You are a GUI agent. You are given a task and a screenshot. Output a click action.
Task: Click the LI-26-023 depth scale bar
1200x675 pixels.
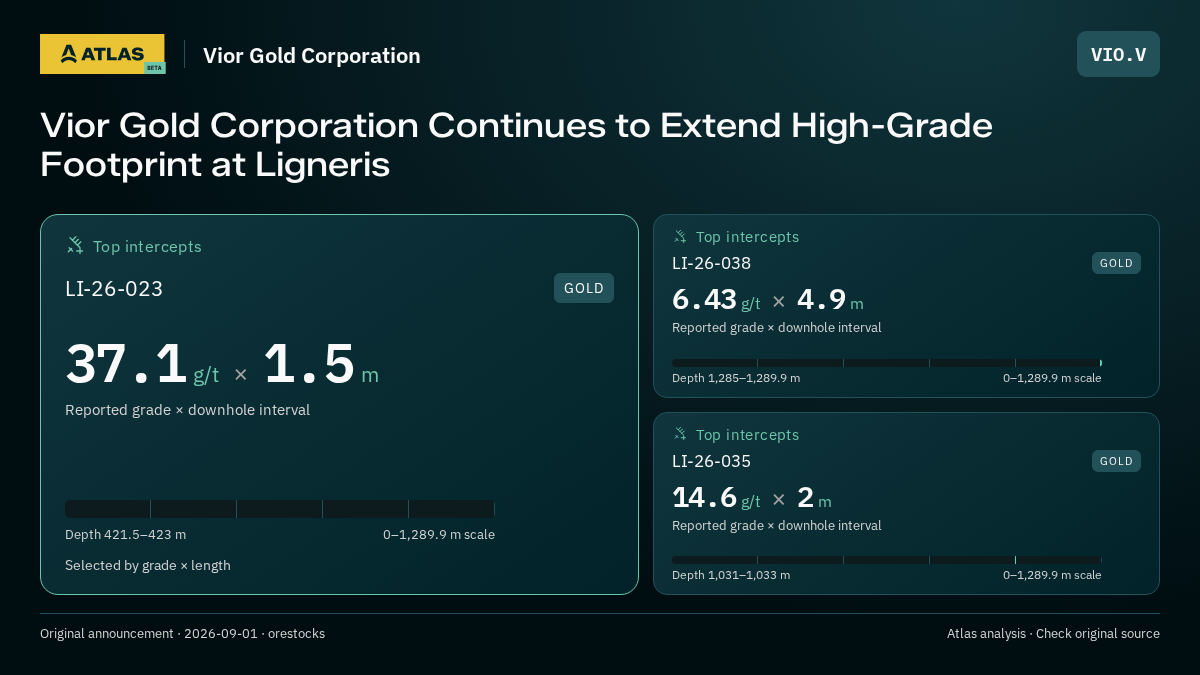coord(280,509)
